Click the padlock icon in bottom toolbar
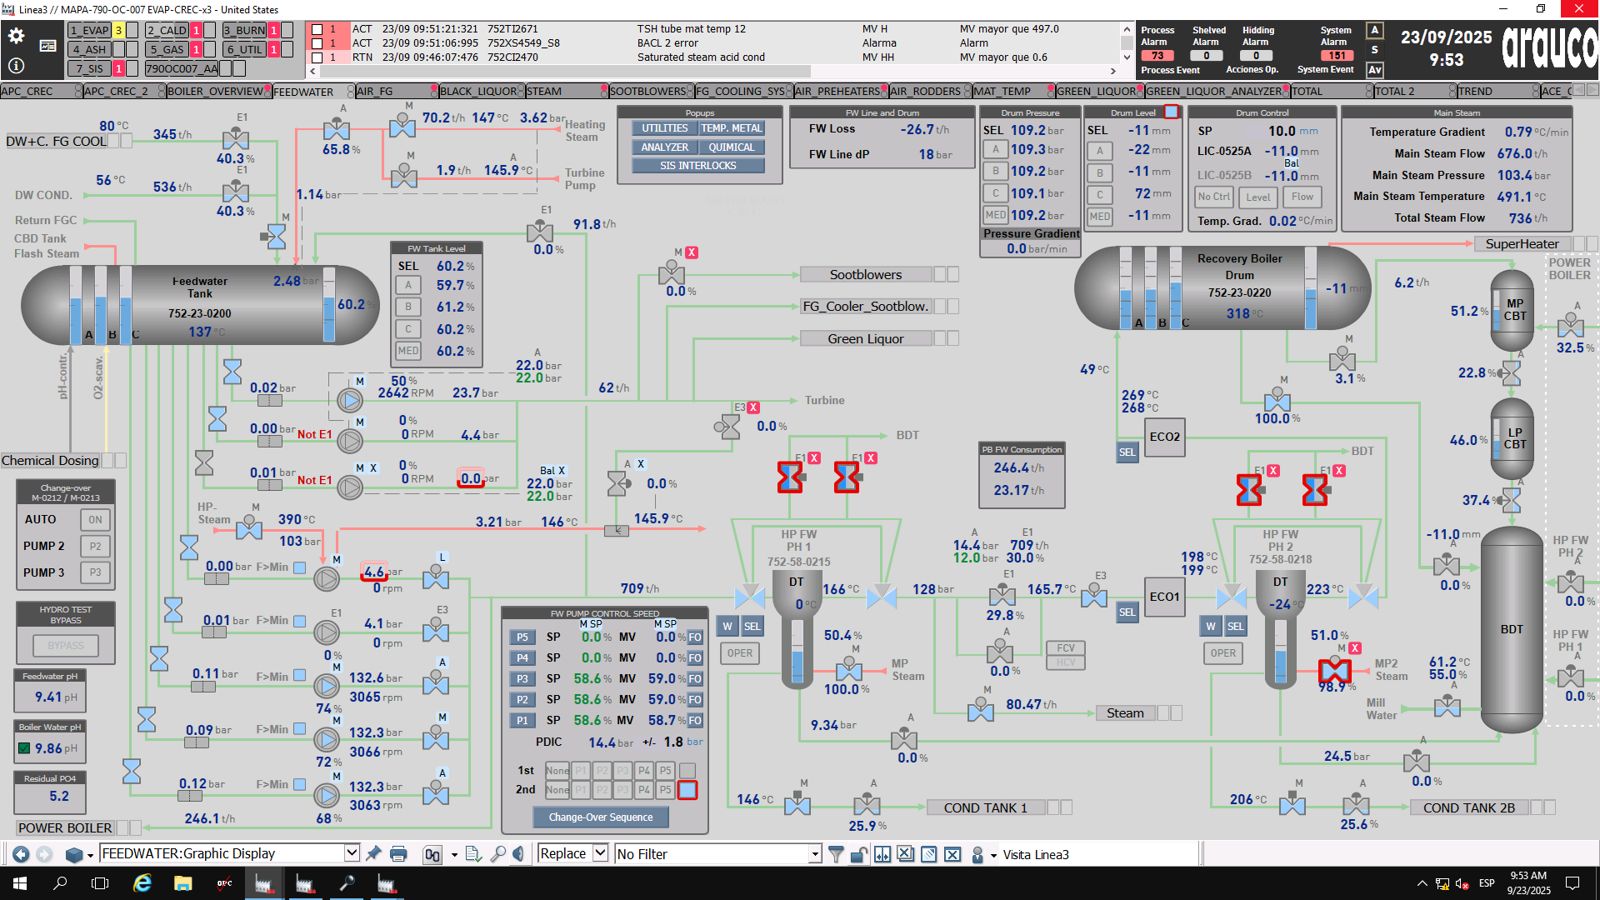This screenshot has width=1600, height=900. [858, 854]
